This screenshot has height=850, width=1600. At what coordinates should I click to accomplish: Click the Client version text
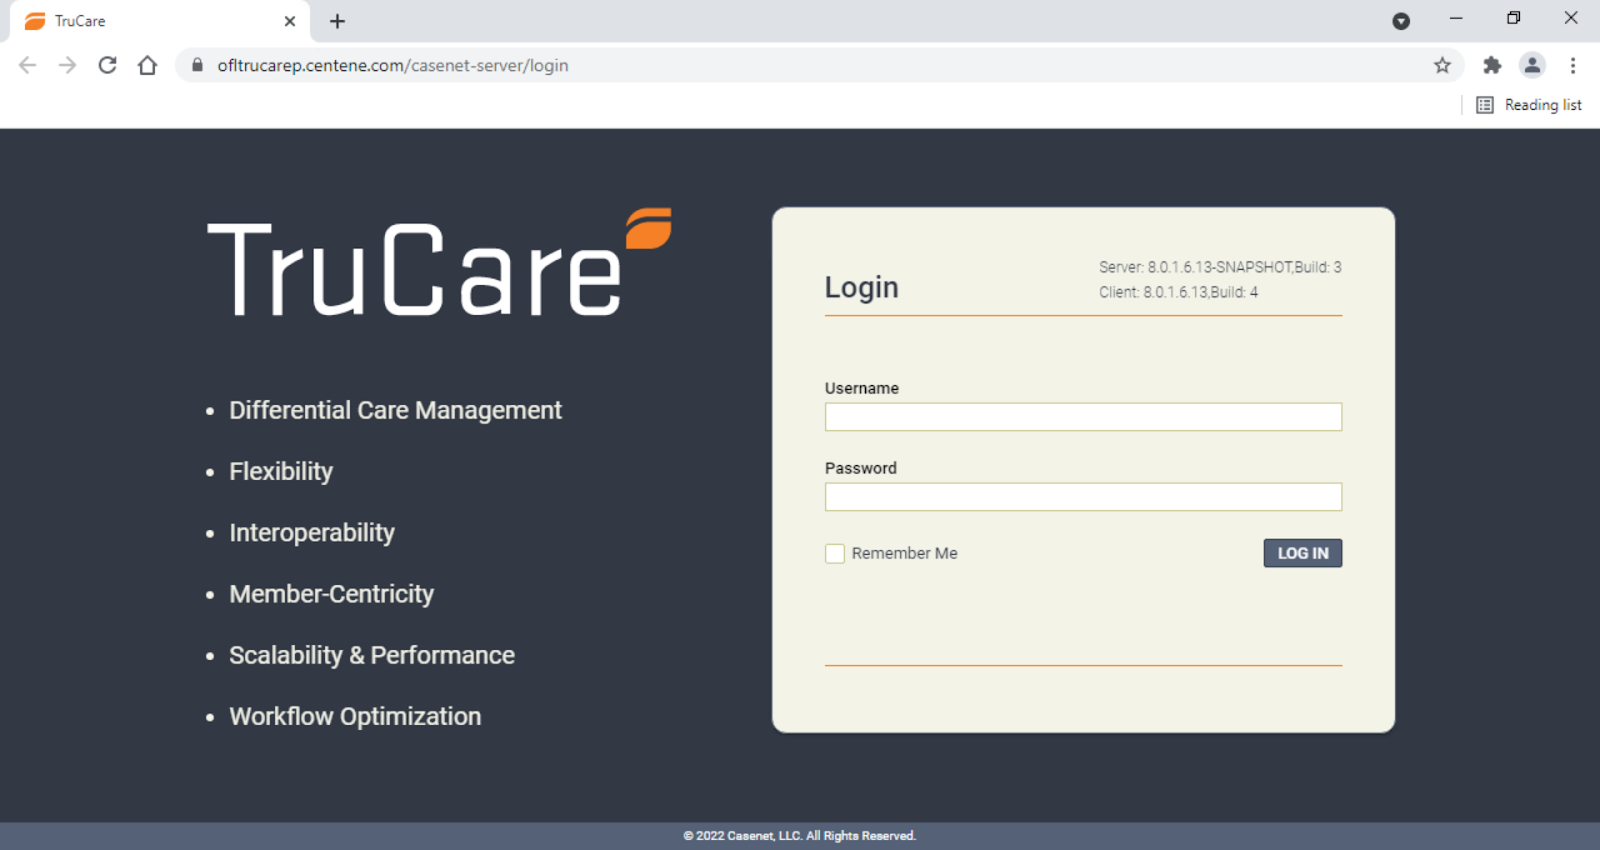point(1178,292)
